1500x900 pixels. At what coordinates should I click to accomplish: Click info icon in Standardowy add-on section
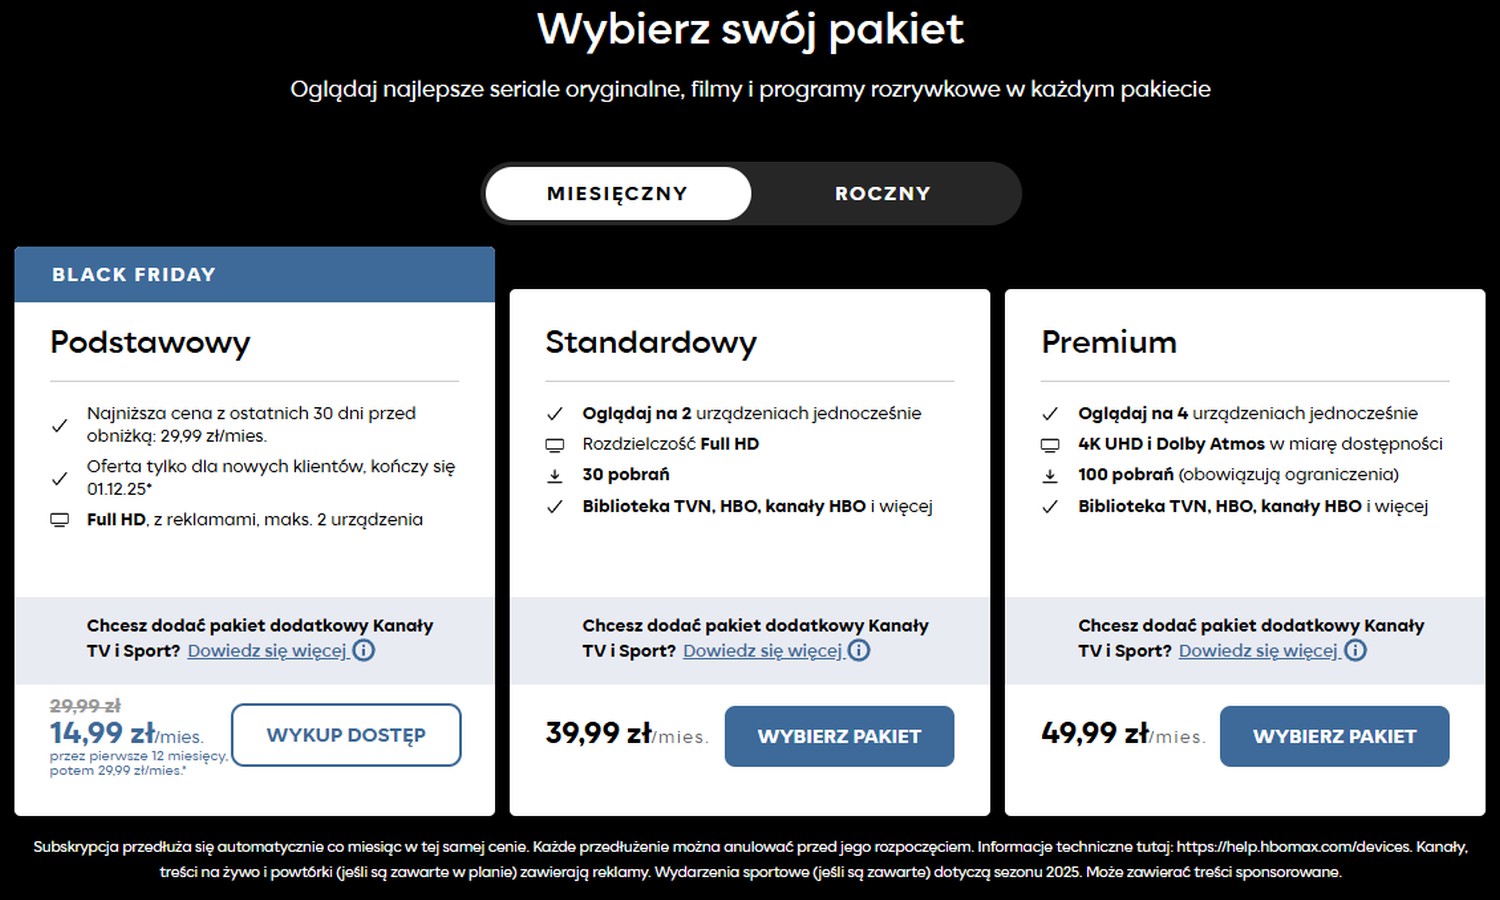pos(859,650)
